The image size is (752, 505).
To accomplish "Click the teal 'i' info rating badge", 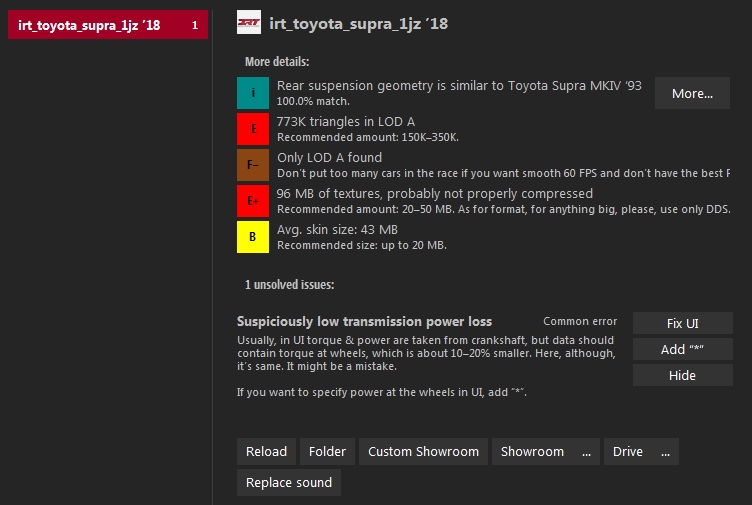I will pos(253,93).
